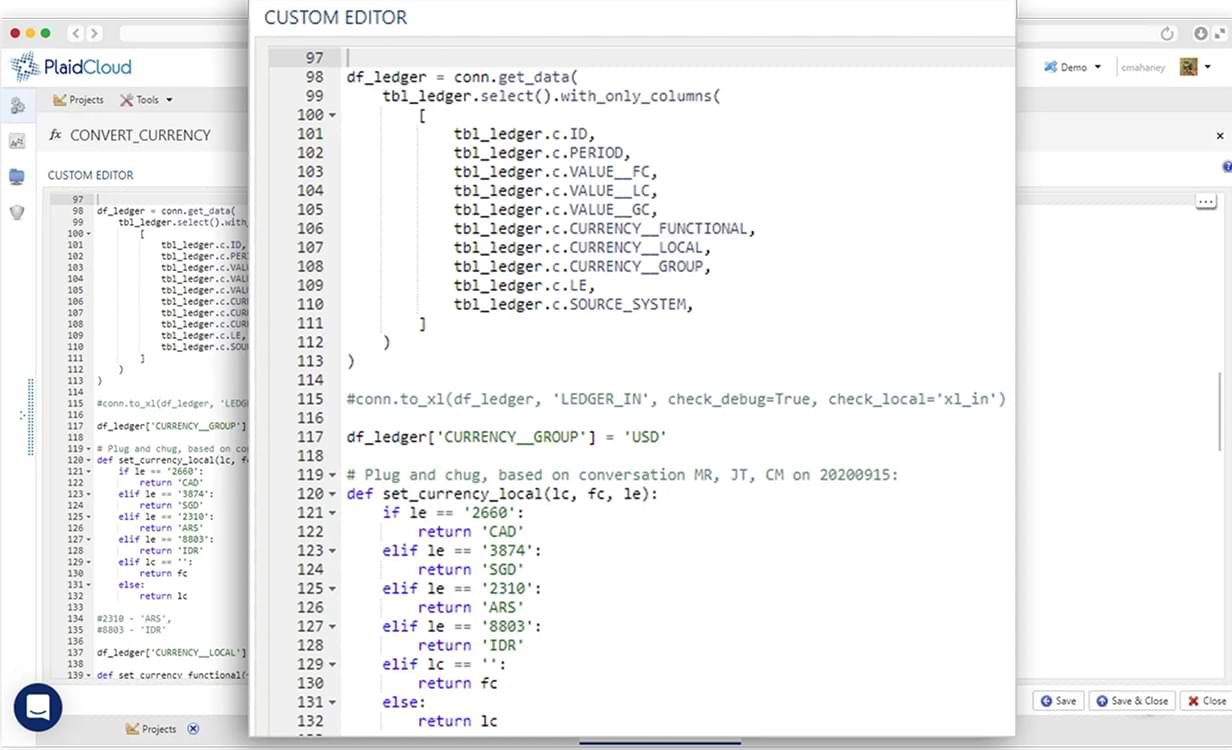Click the browser fullscreen arrows icon
Viewport: 1232px width, 750px height.
[1221, 33]
